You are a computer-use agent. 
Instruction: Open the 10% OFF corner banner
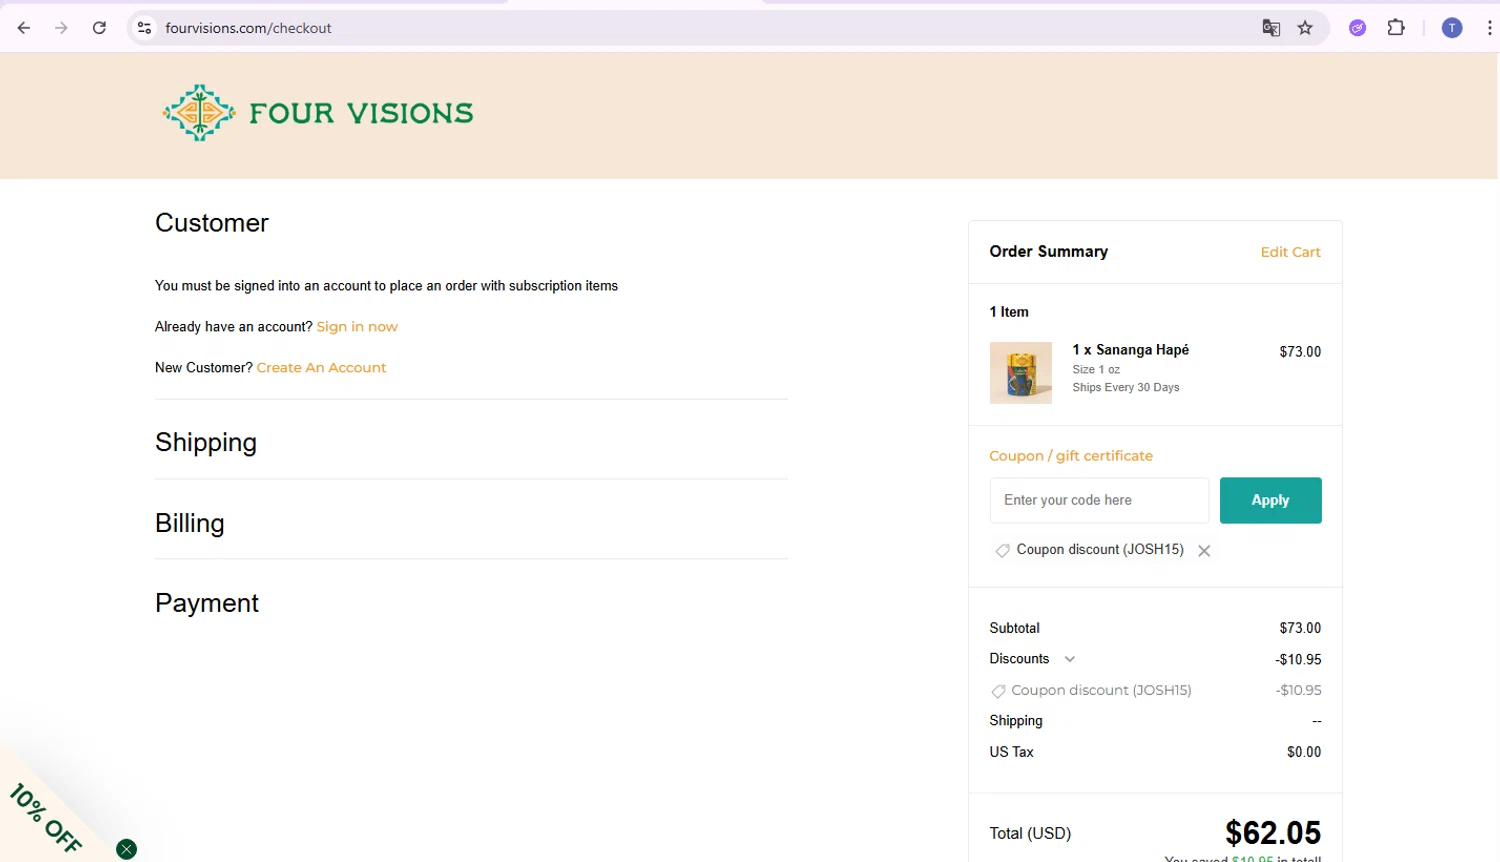pos(45,818)
